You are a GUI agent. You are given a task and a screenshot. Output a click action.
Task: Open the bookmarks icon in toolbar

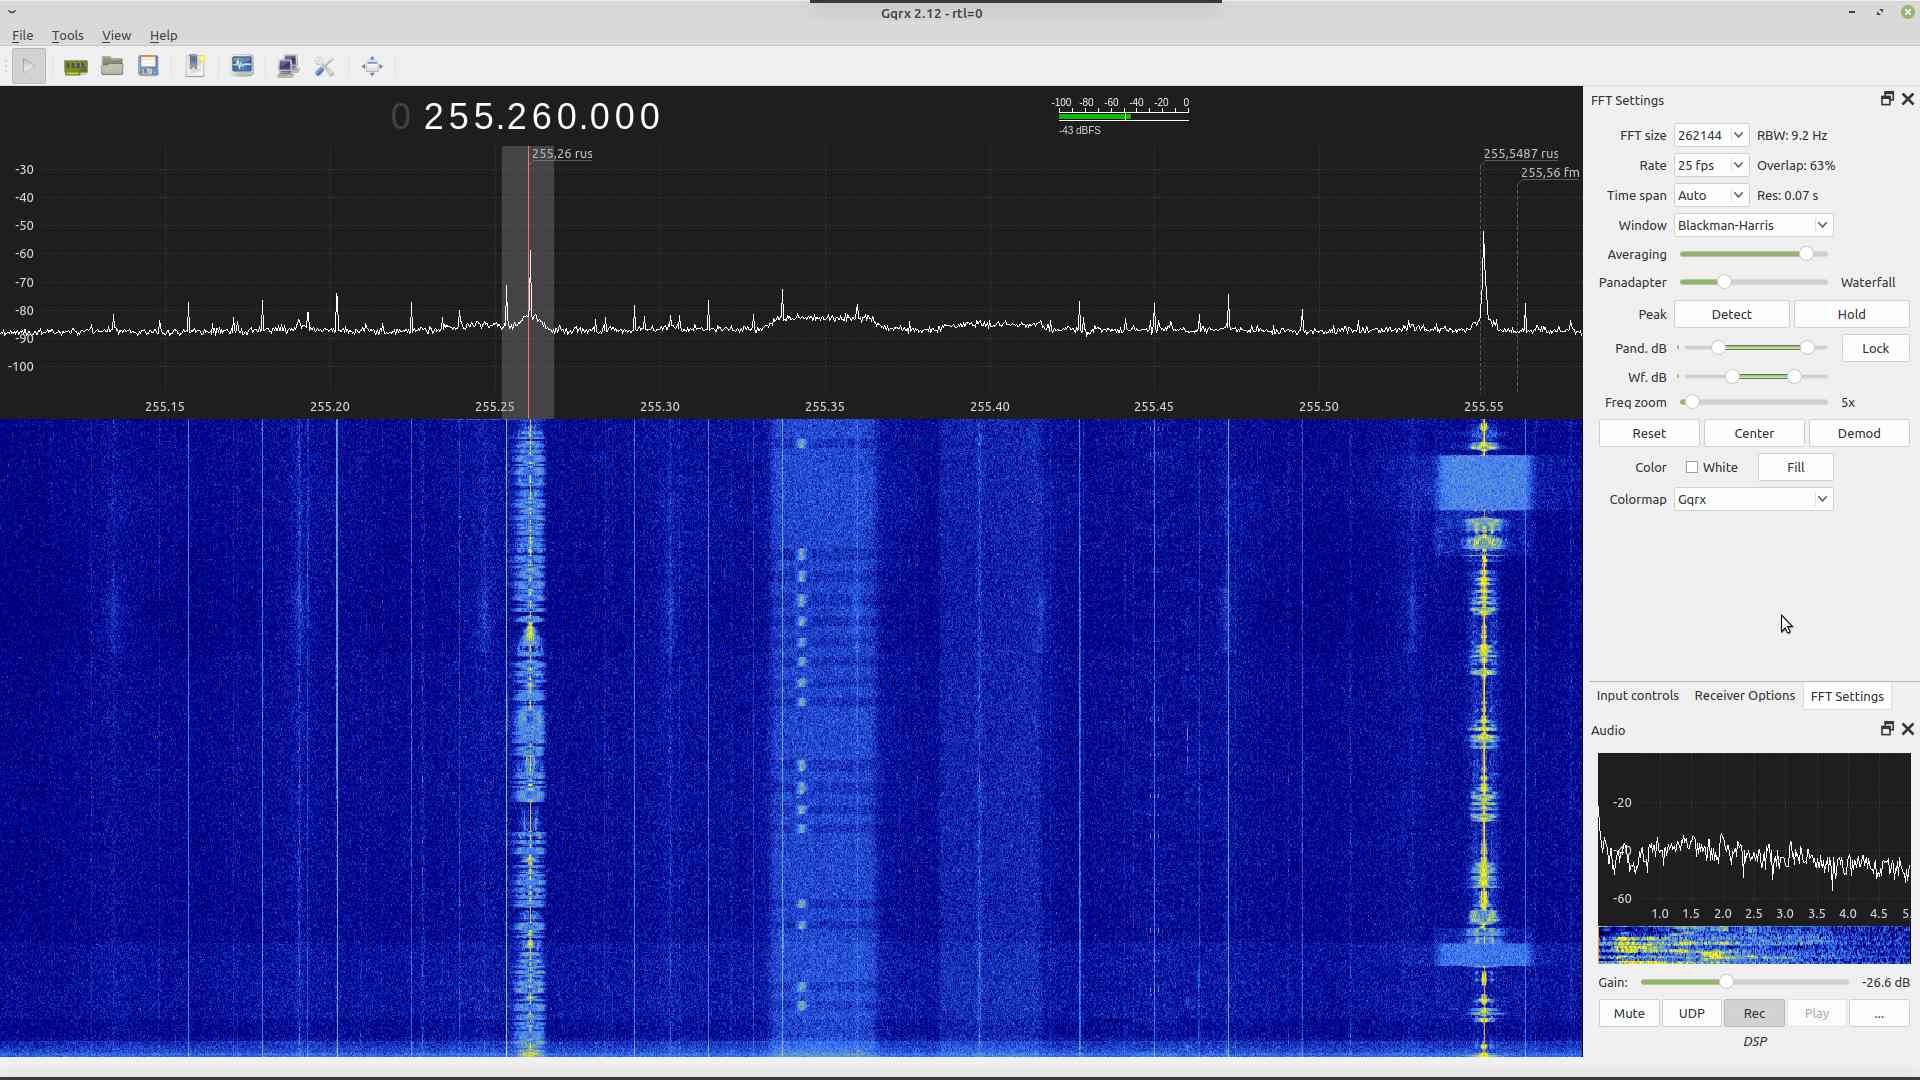pyautogui.click(x=195, y=67)
